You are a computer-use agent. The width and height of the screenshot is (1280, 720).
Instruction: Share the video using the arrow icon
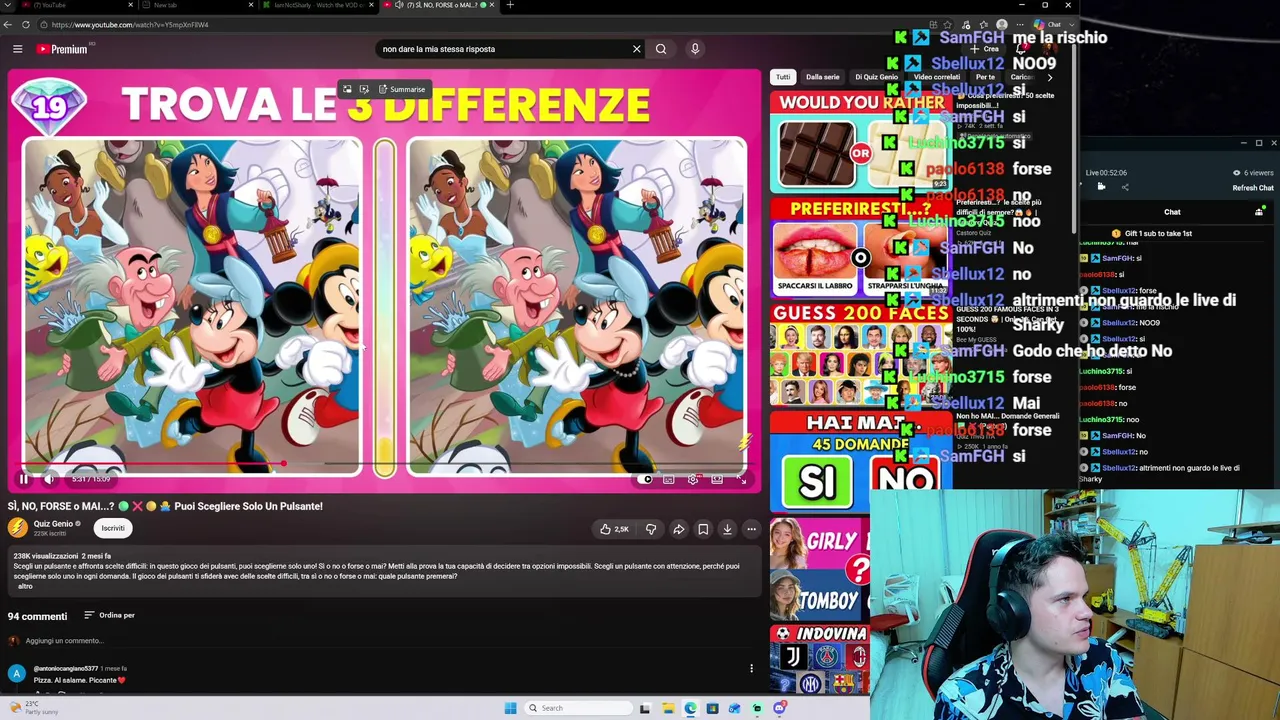point(678,529)
